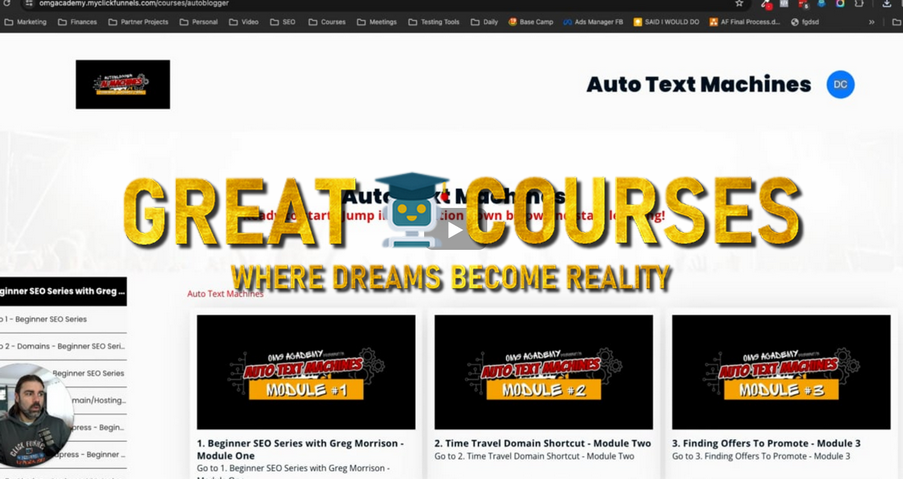
Task: Play the intro video
Action: (454, 231)
